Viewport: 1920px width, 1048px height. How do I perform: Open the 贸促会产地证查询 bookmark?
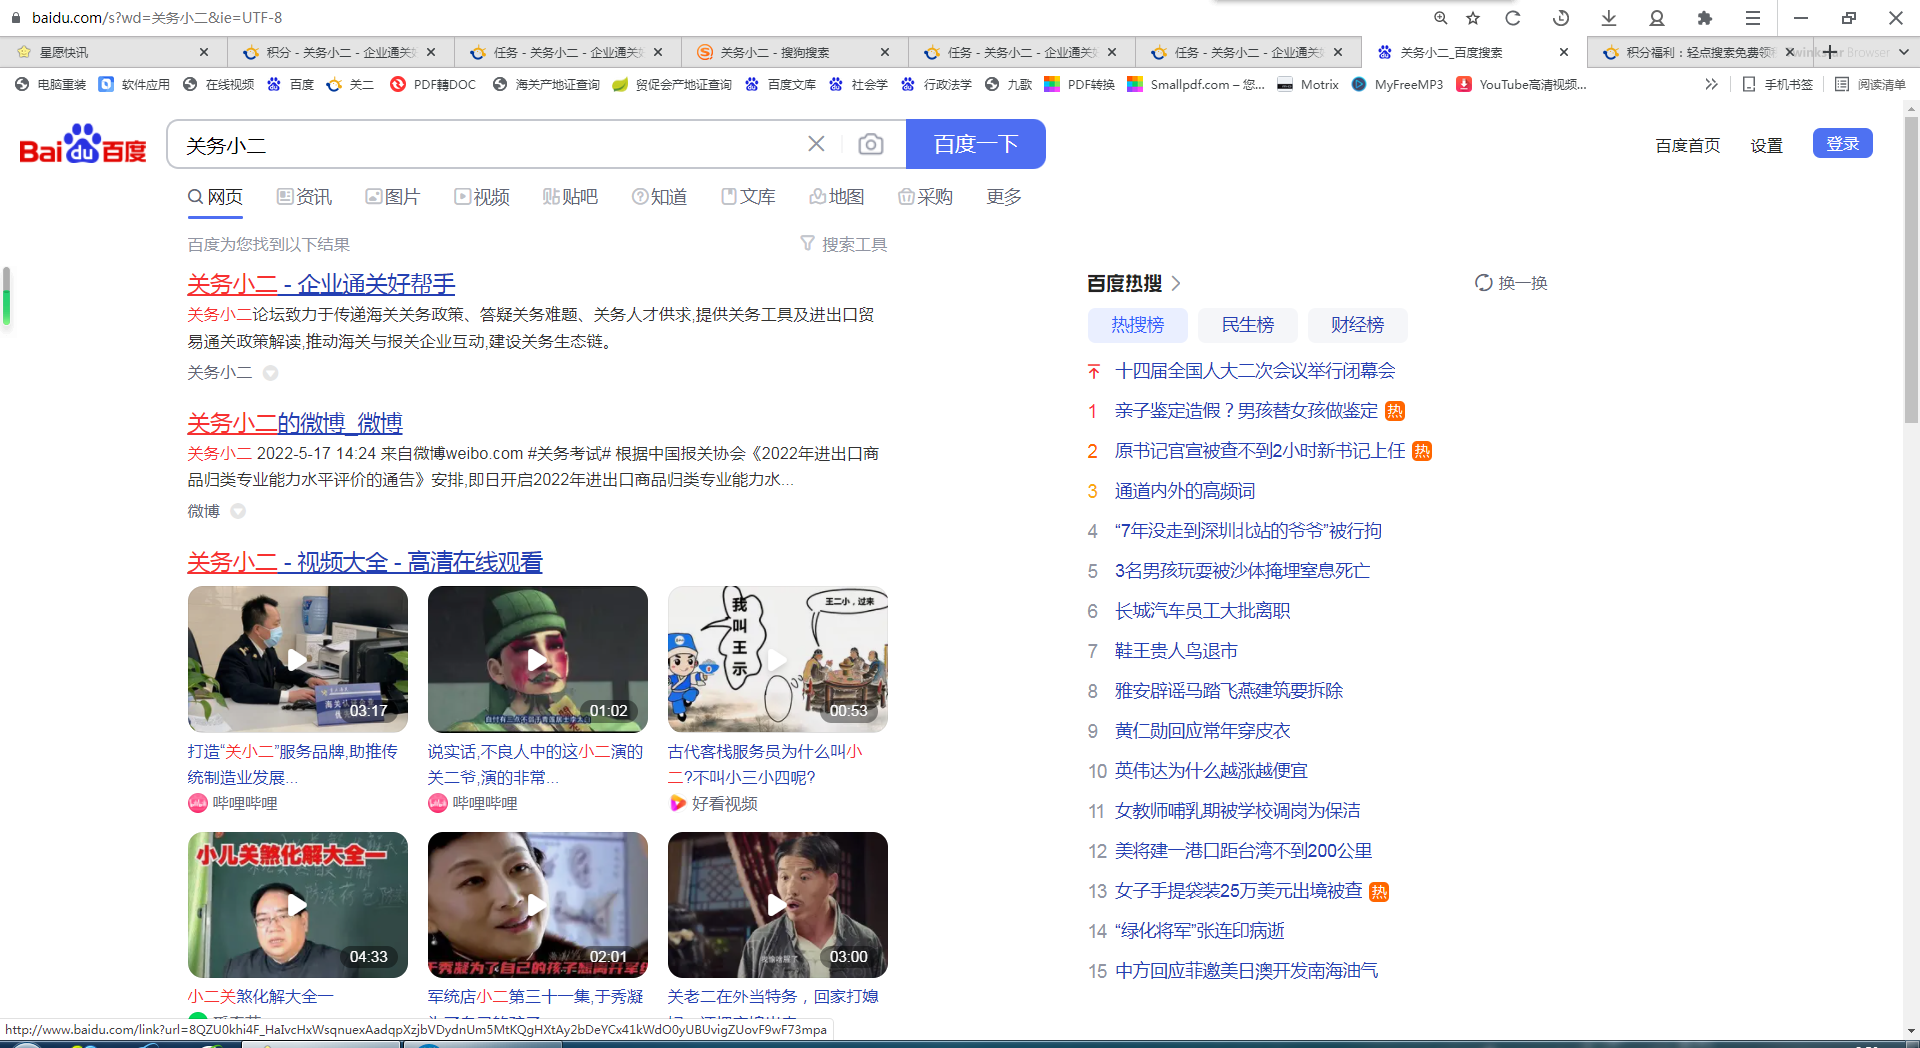[x=672, y=84]
